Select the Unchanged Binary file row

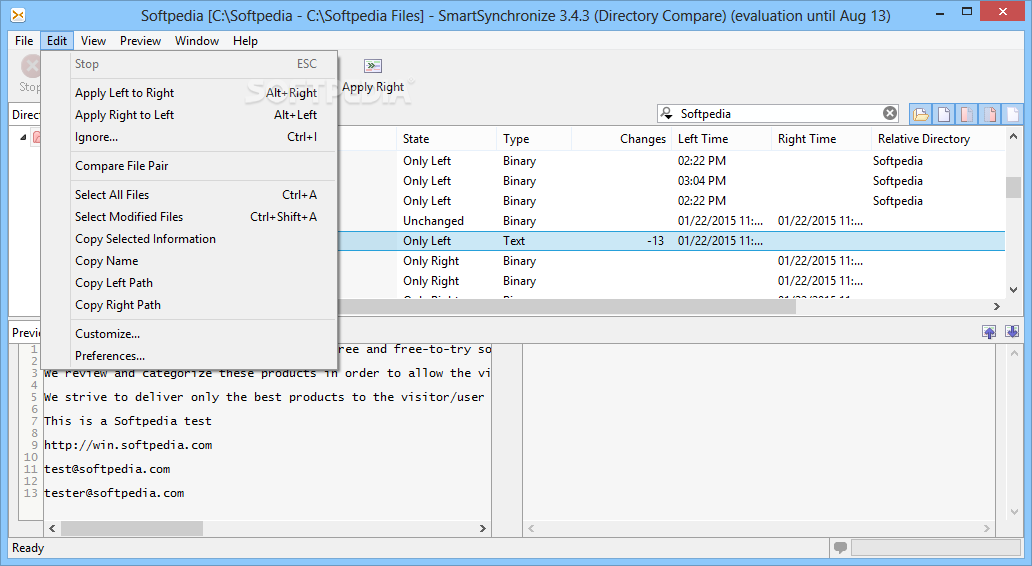tap(671, 221)
